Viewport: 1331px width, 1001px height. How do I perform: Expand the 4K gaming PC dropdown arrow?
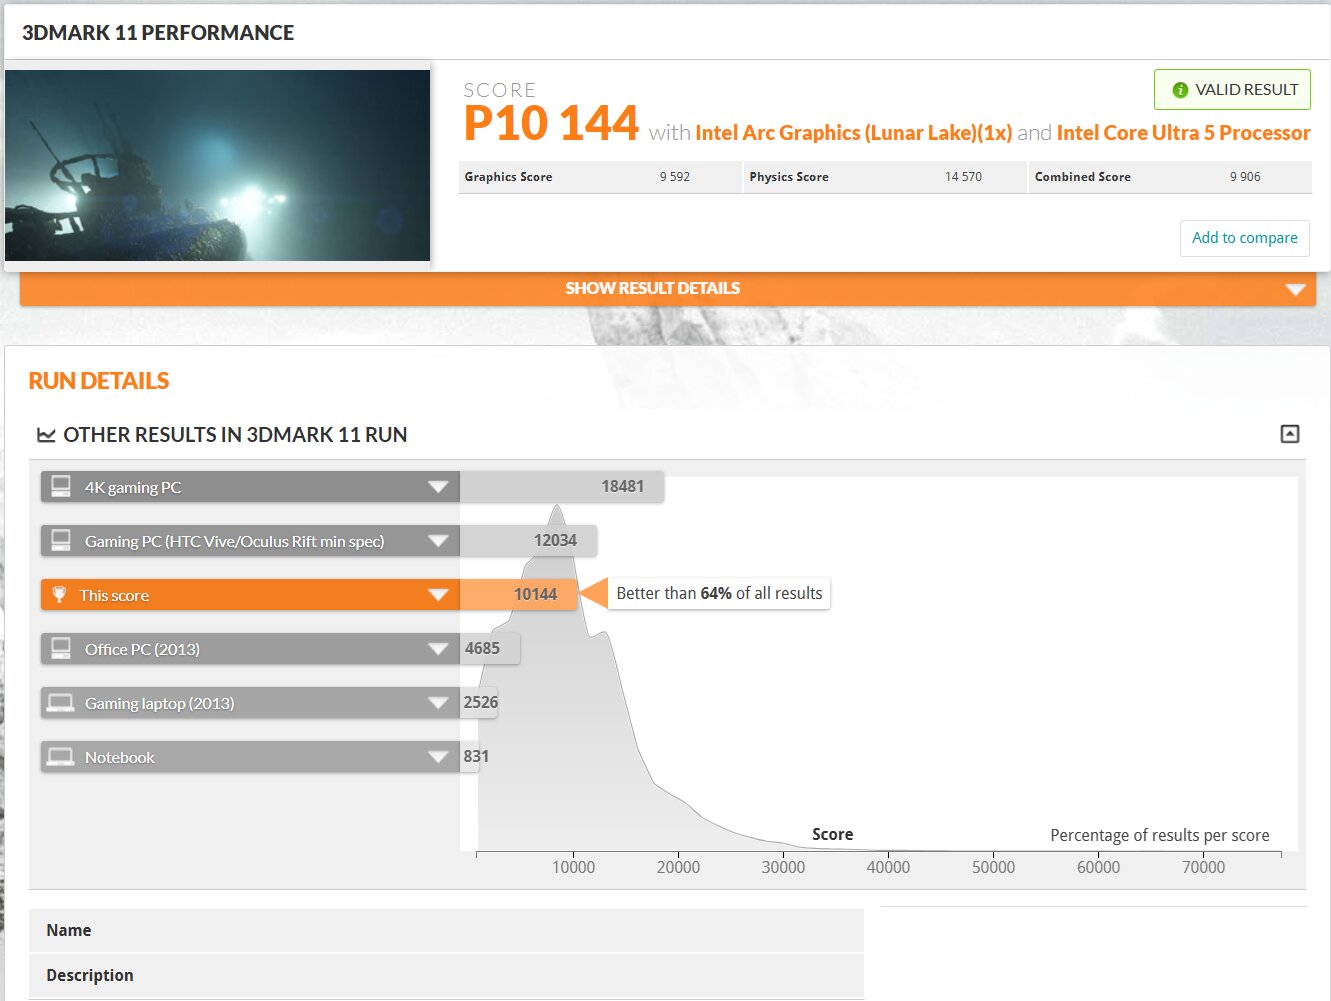(x=437, y=487)
